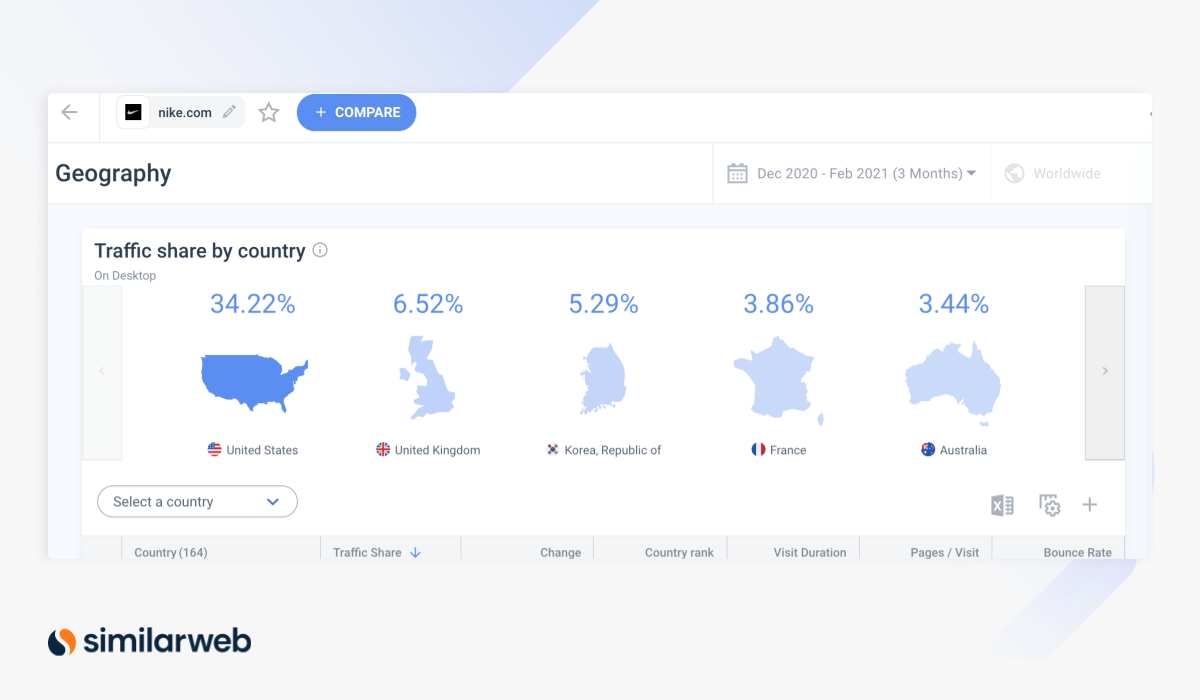Click the Similarweb logo
Image resolution: width=1200 pixels, height=700 pixels.
148,641
